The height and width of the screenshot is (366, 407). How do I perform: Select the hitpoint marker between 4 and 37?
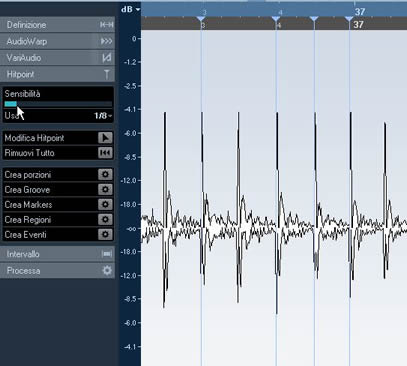[314, 19]
